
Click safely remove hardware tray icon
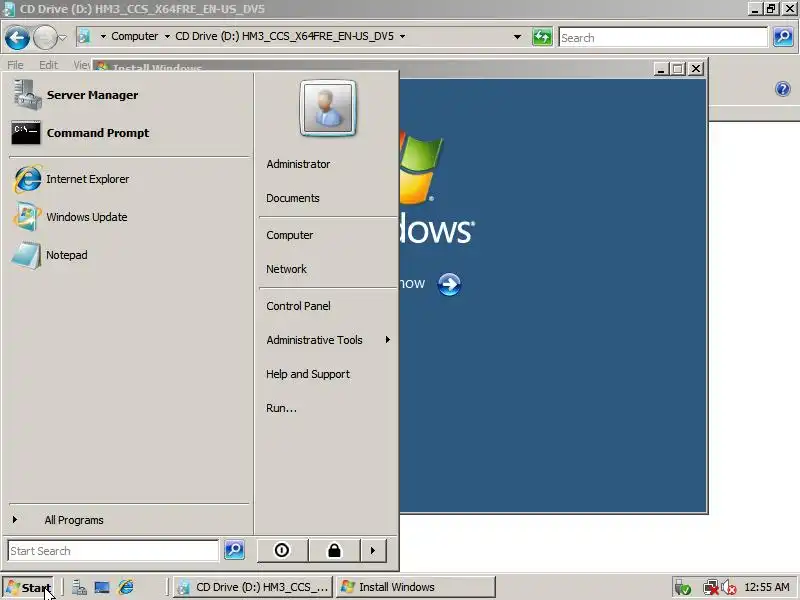click(x=682, y=588)
